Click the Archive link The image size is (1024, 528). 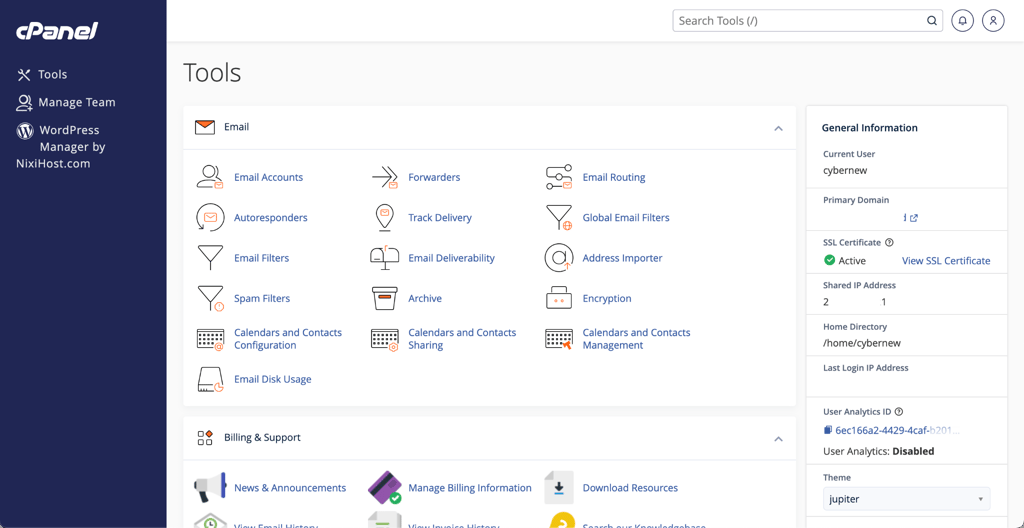click(425, 299)
